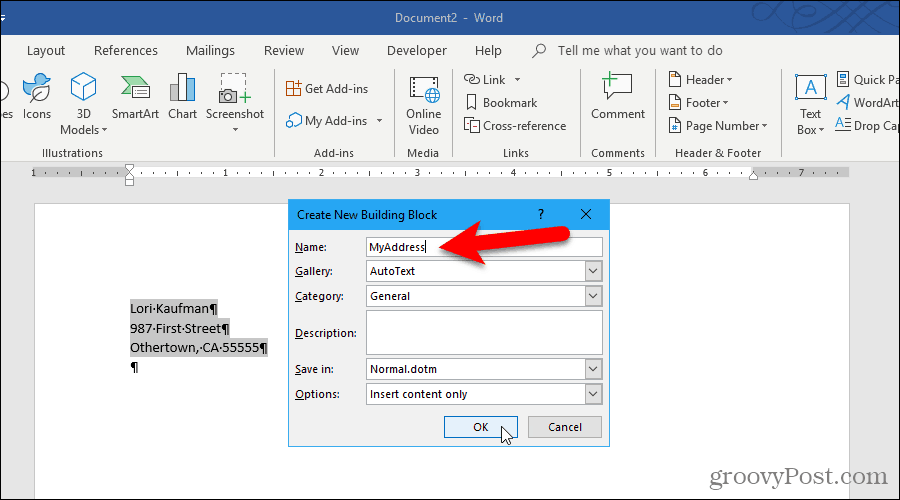
Task: Click the Name field with MyAddress
Action: tap(484, 247)
